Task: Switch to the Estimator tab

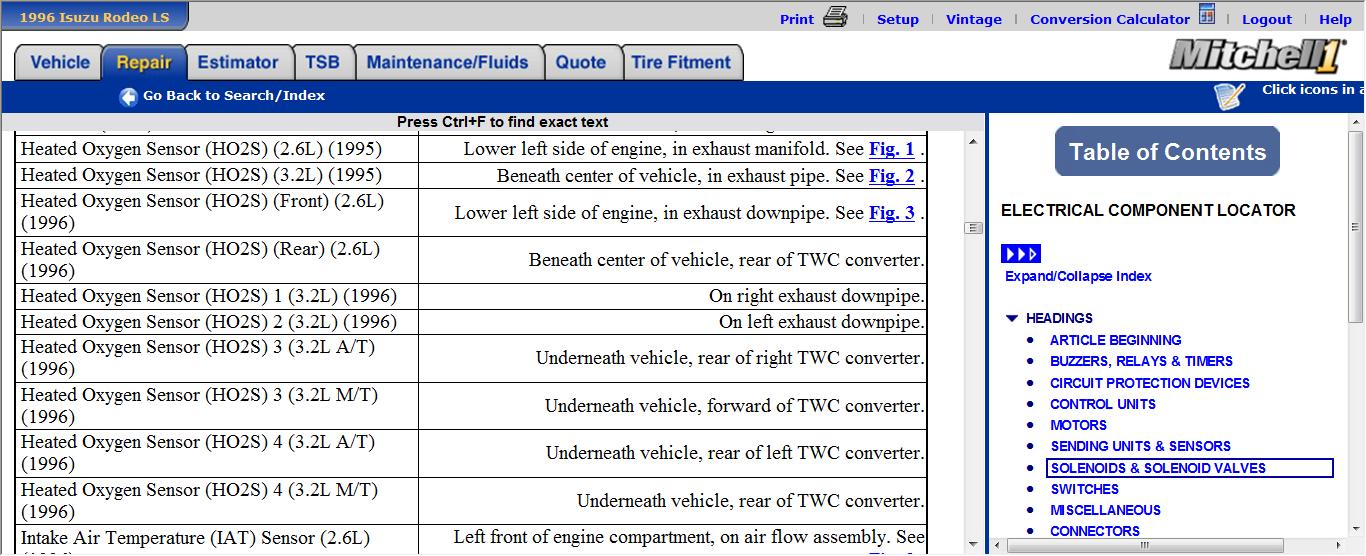Action: coord(238,62)
